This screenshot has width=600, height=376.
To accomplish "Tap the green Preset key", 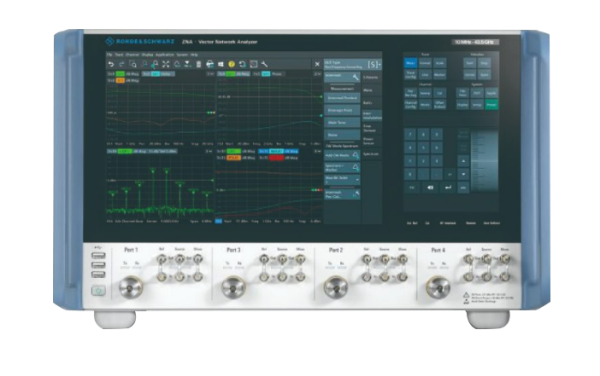I will coord(491,104).
